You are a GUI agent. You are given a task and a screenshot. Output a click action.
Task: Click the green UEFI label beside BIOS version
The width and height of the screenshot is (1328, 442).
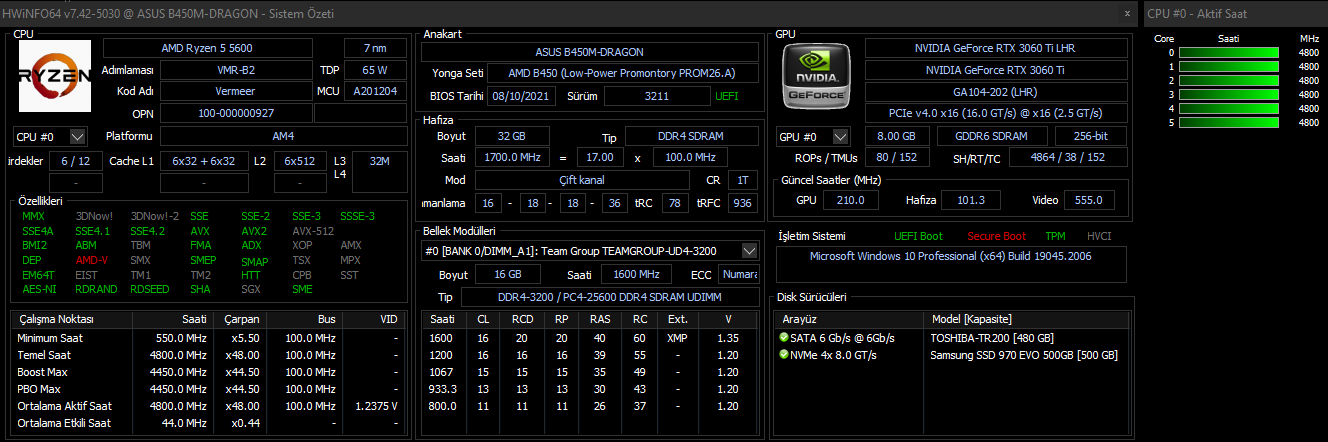pyautogui.click(x=727, y=96)
